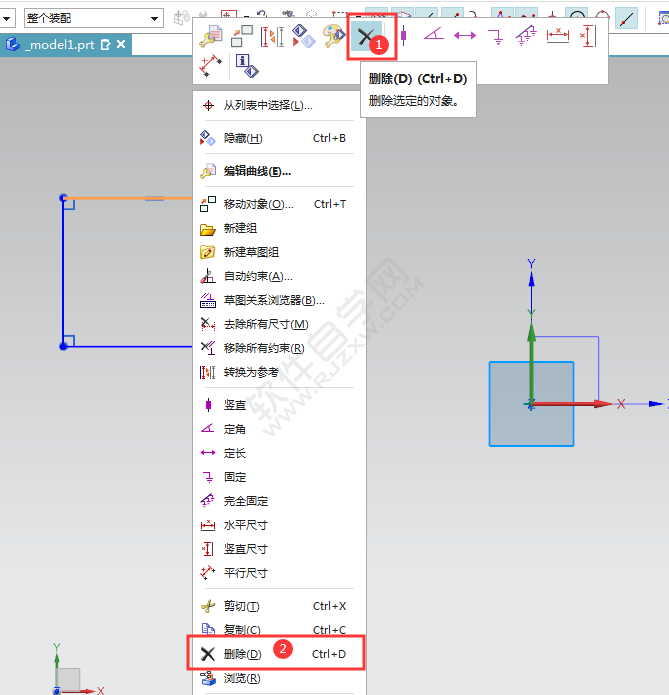Image resolution: width=669 pixels, height=695 pixels.
Task: Open 草图关系浏览器(B)... from menu
Action: [280, 300]
